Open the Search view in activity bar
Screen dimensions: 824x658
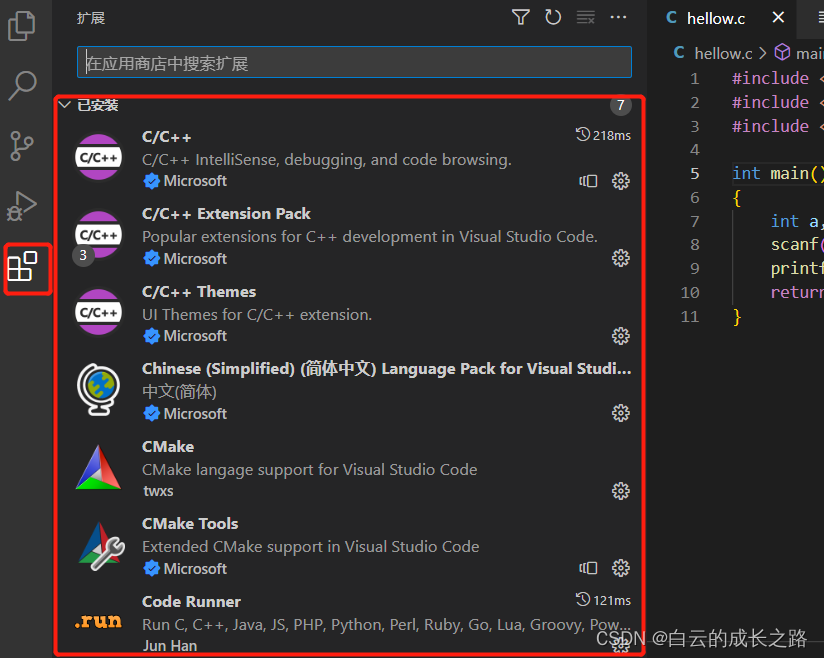(x=22, y=85)
